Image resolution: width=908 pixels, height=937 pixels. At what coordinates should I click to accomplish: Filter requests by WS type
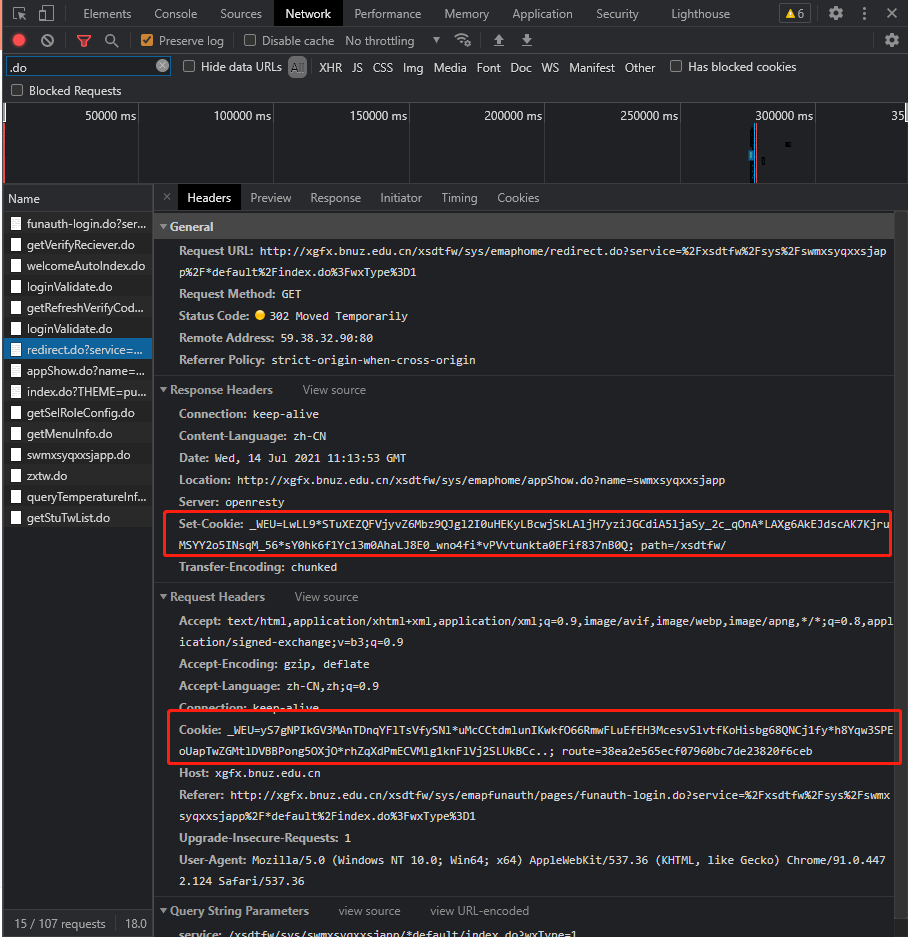[550, 68]
